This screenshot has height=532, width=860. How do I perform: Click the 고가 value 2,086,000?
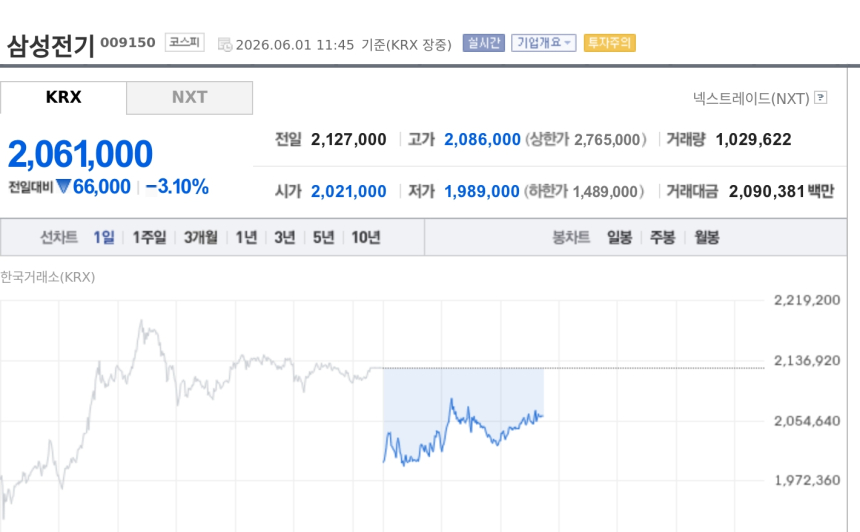(482, 140)
